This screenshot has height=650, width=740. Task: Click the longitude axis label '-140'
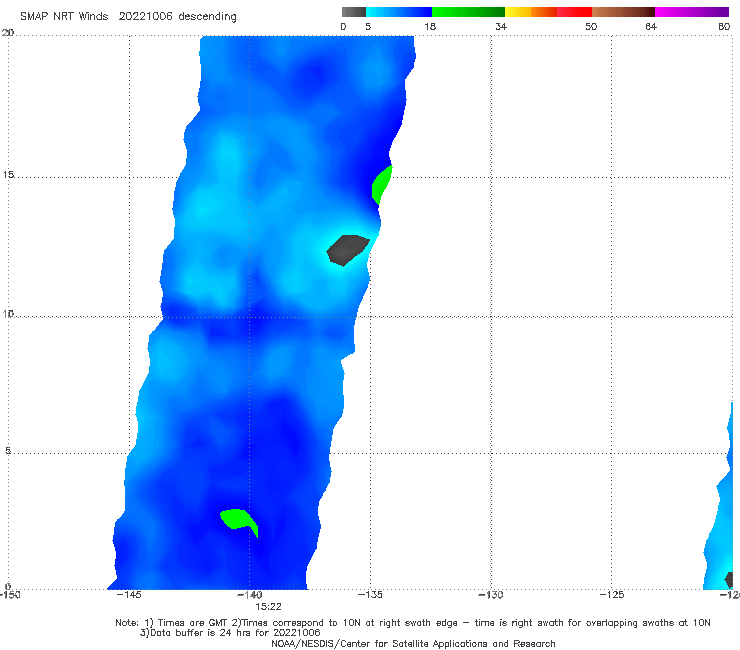(x=249, y=594)
